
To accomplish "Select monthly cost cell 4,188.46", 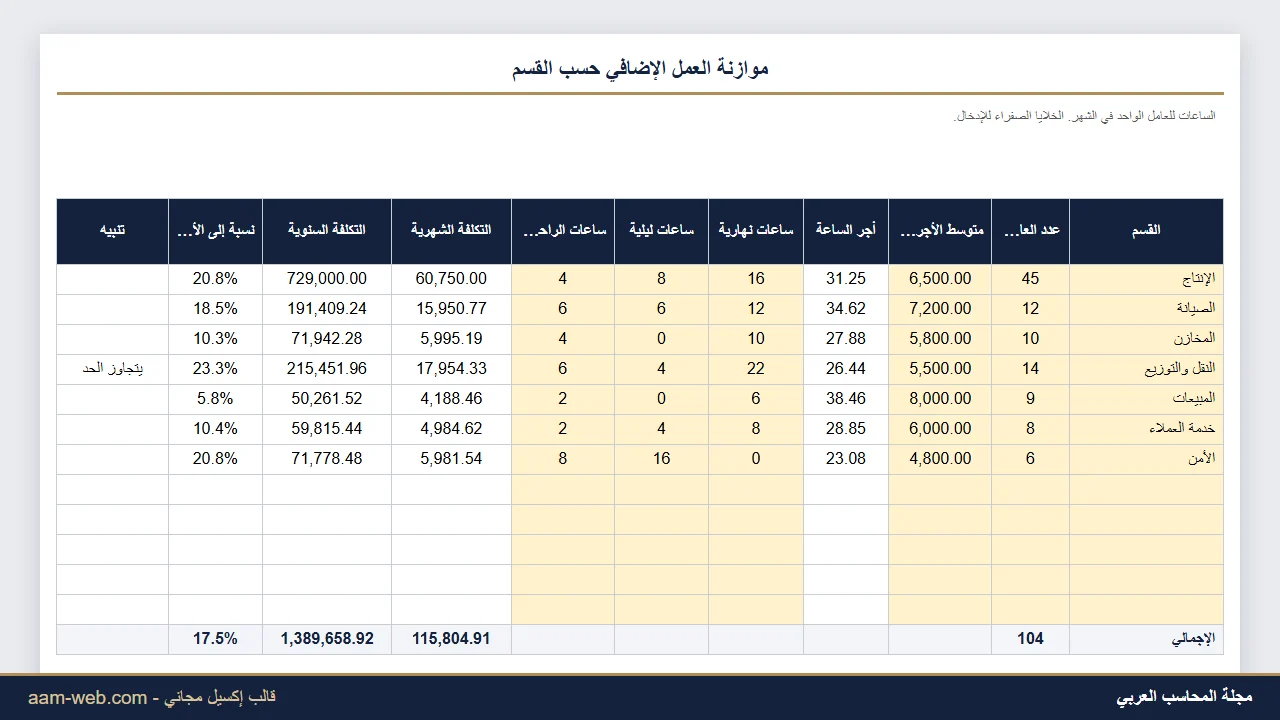I will click(451, 399).
